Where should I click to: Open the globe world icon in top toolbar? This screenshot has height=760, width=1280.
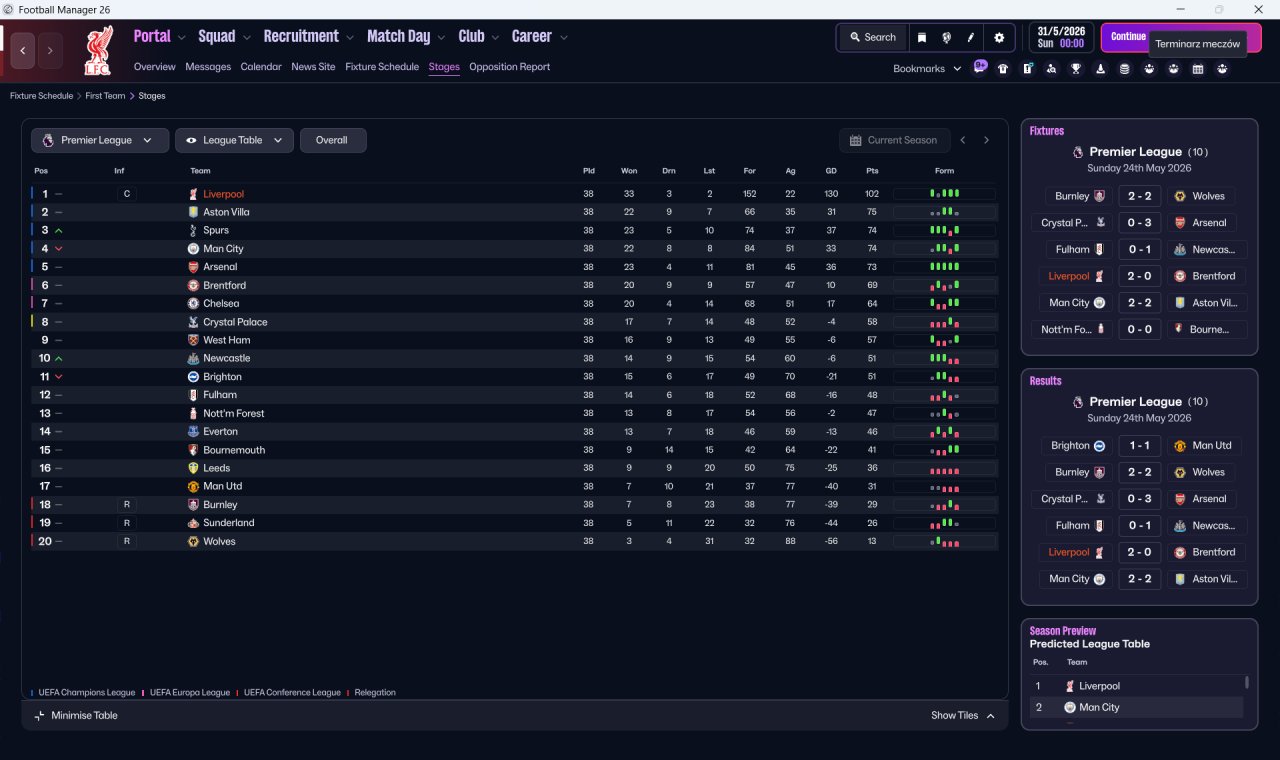coord(946,37)
